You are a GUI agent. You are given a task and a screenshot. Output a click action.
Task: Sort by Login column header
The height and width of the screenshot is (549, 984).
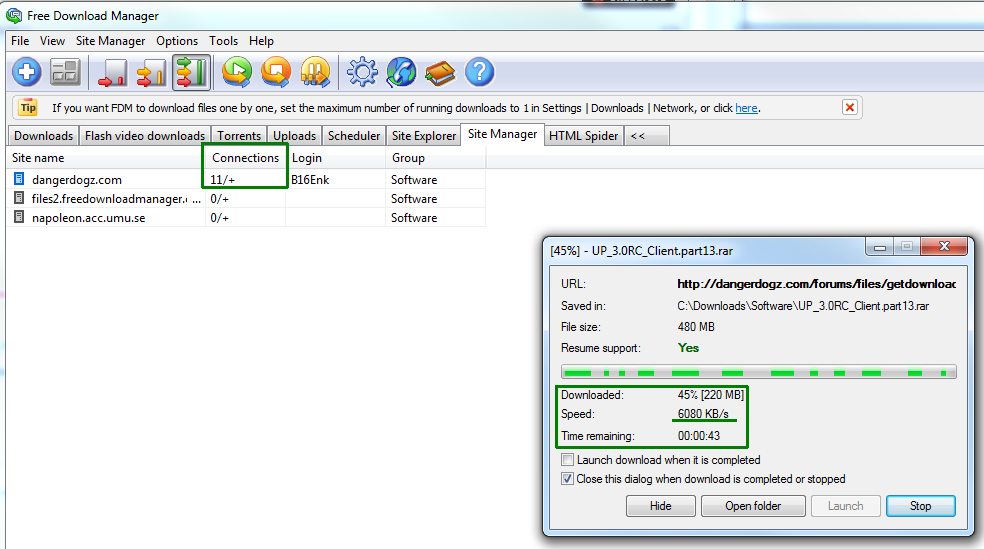pyautogui.click(x=336, y=157)
